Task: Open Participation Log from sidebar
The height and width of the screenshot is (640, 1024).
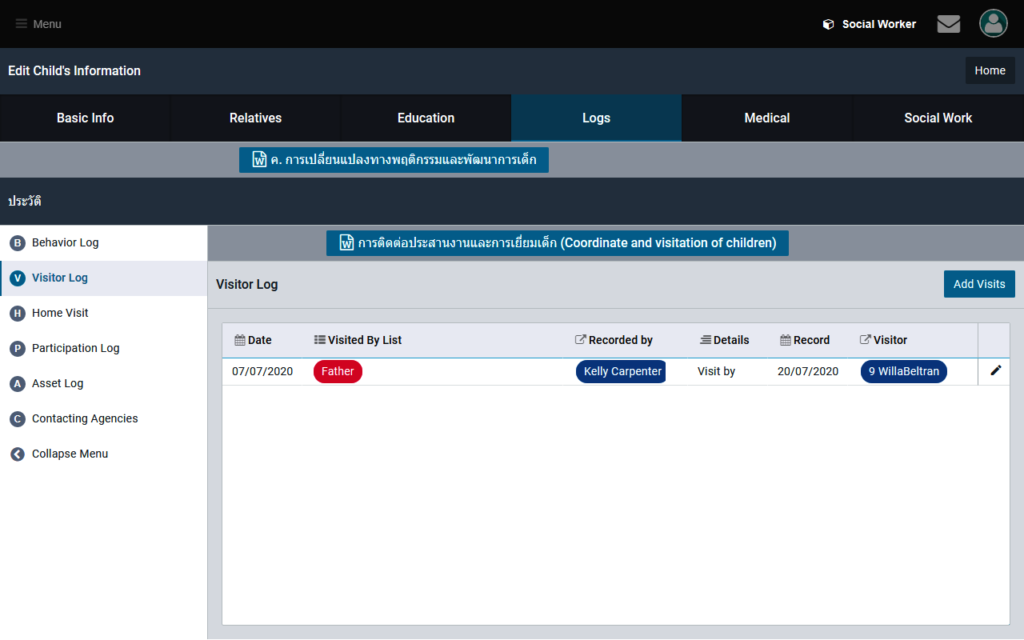Action: click(x=75, y=348)
